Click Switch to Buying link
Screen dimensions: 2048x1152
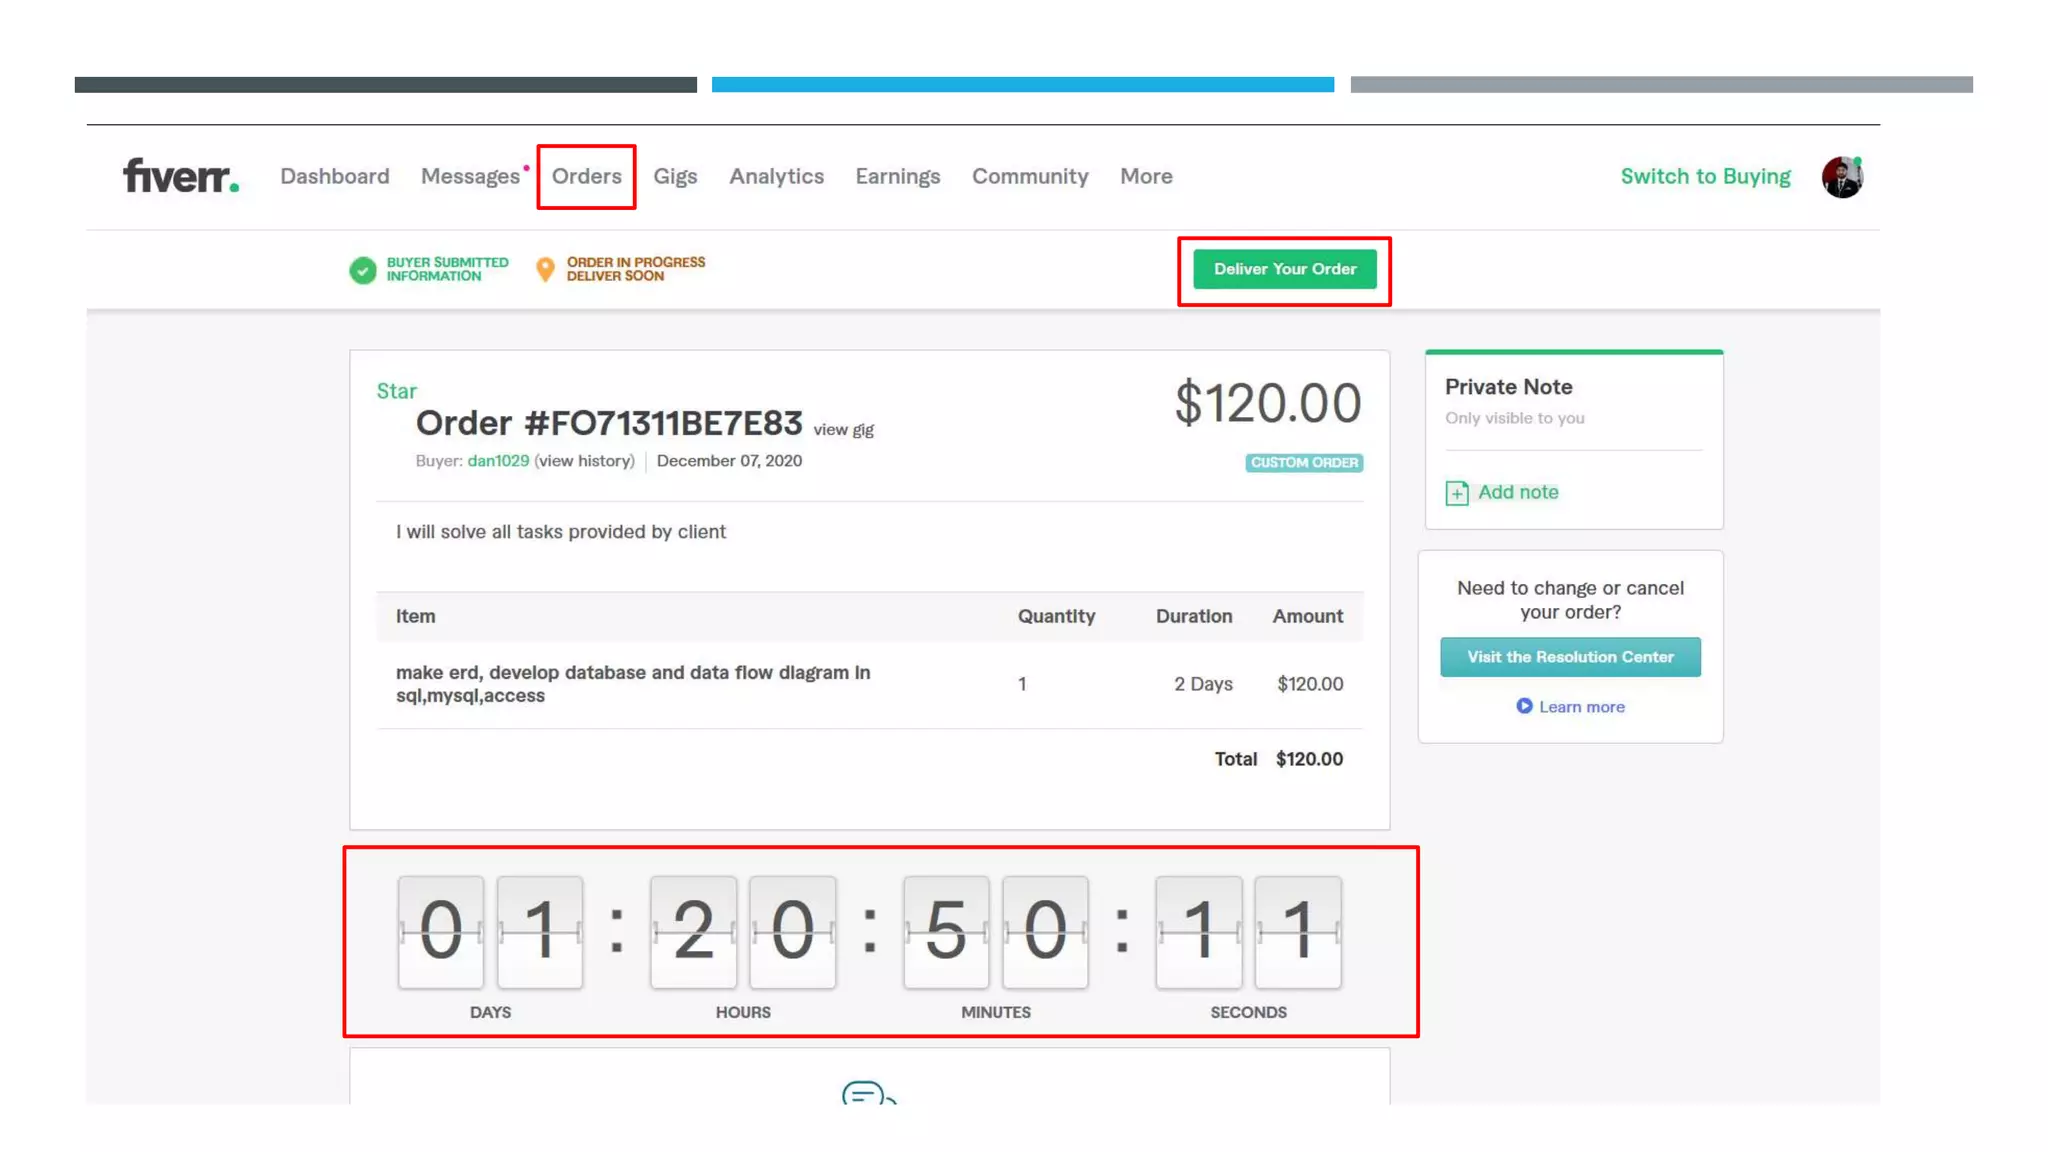click(1705, 176)
